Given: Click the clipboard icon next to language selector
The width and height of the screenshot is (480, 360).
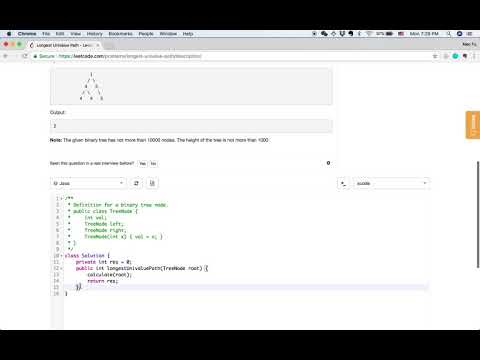Looking at the screenshot, I should click(152, 183).
